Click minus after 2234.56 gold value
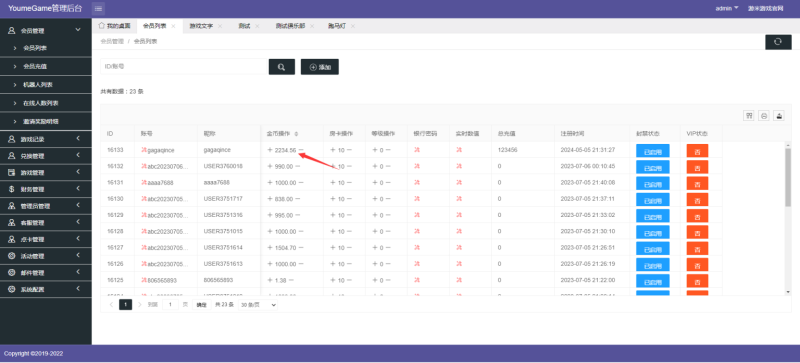This screenshot has height=363, width=800. click(301, 150)
